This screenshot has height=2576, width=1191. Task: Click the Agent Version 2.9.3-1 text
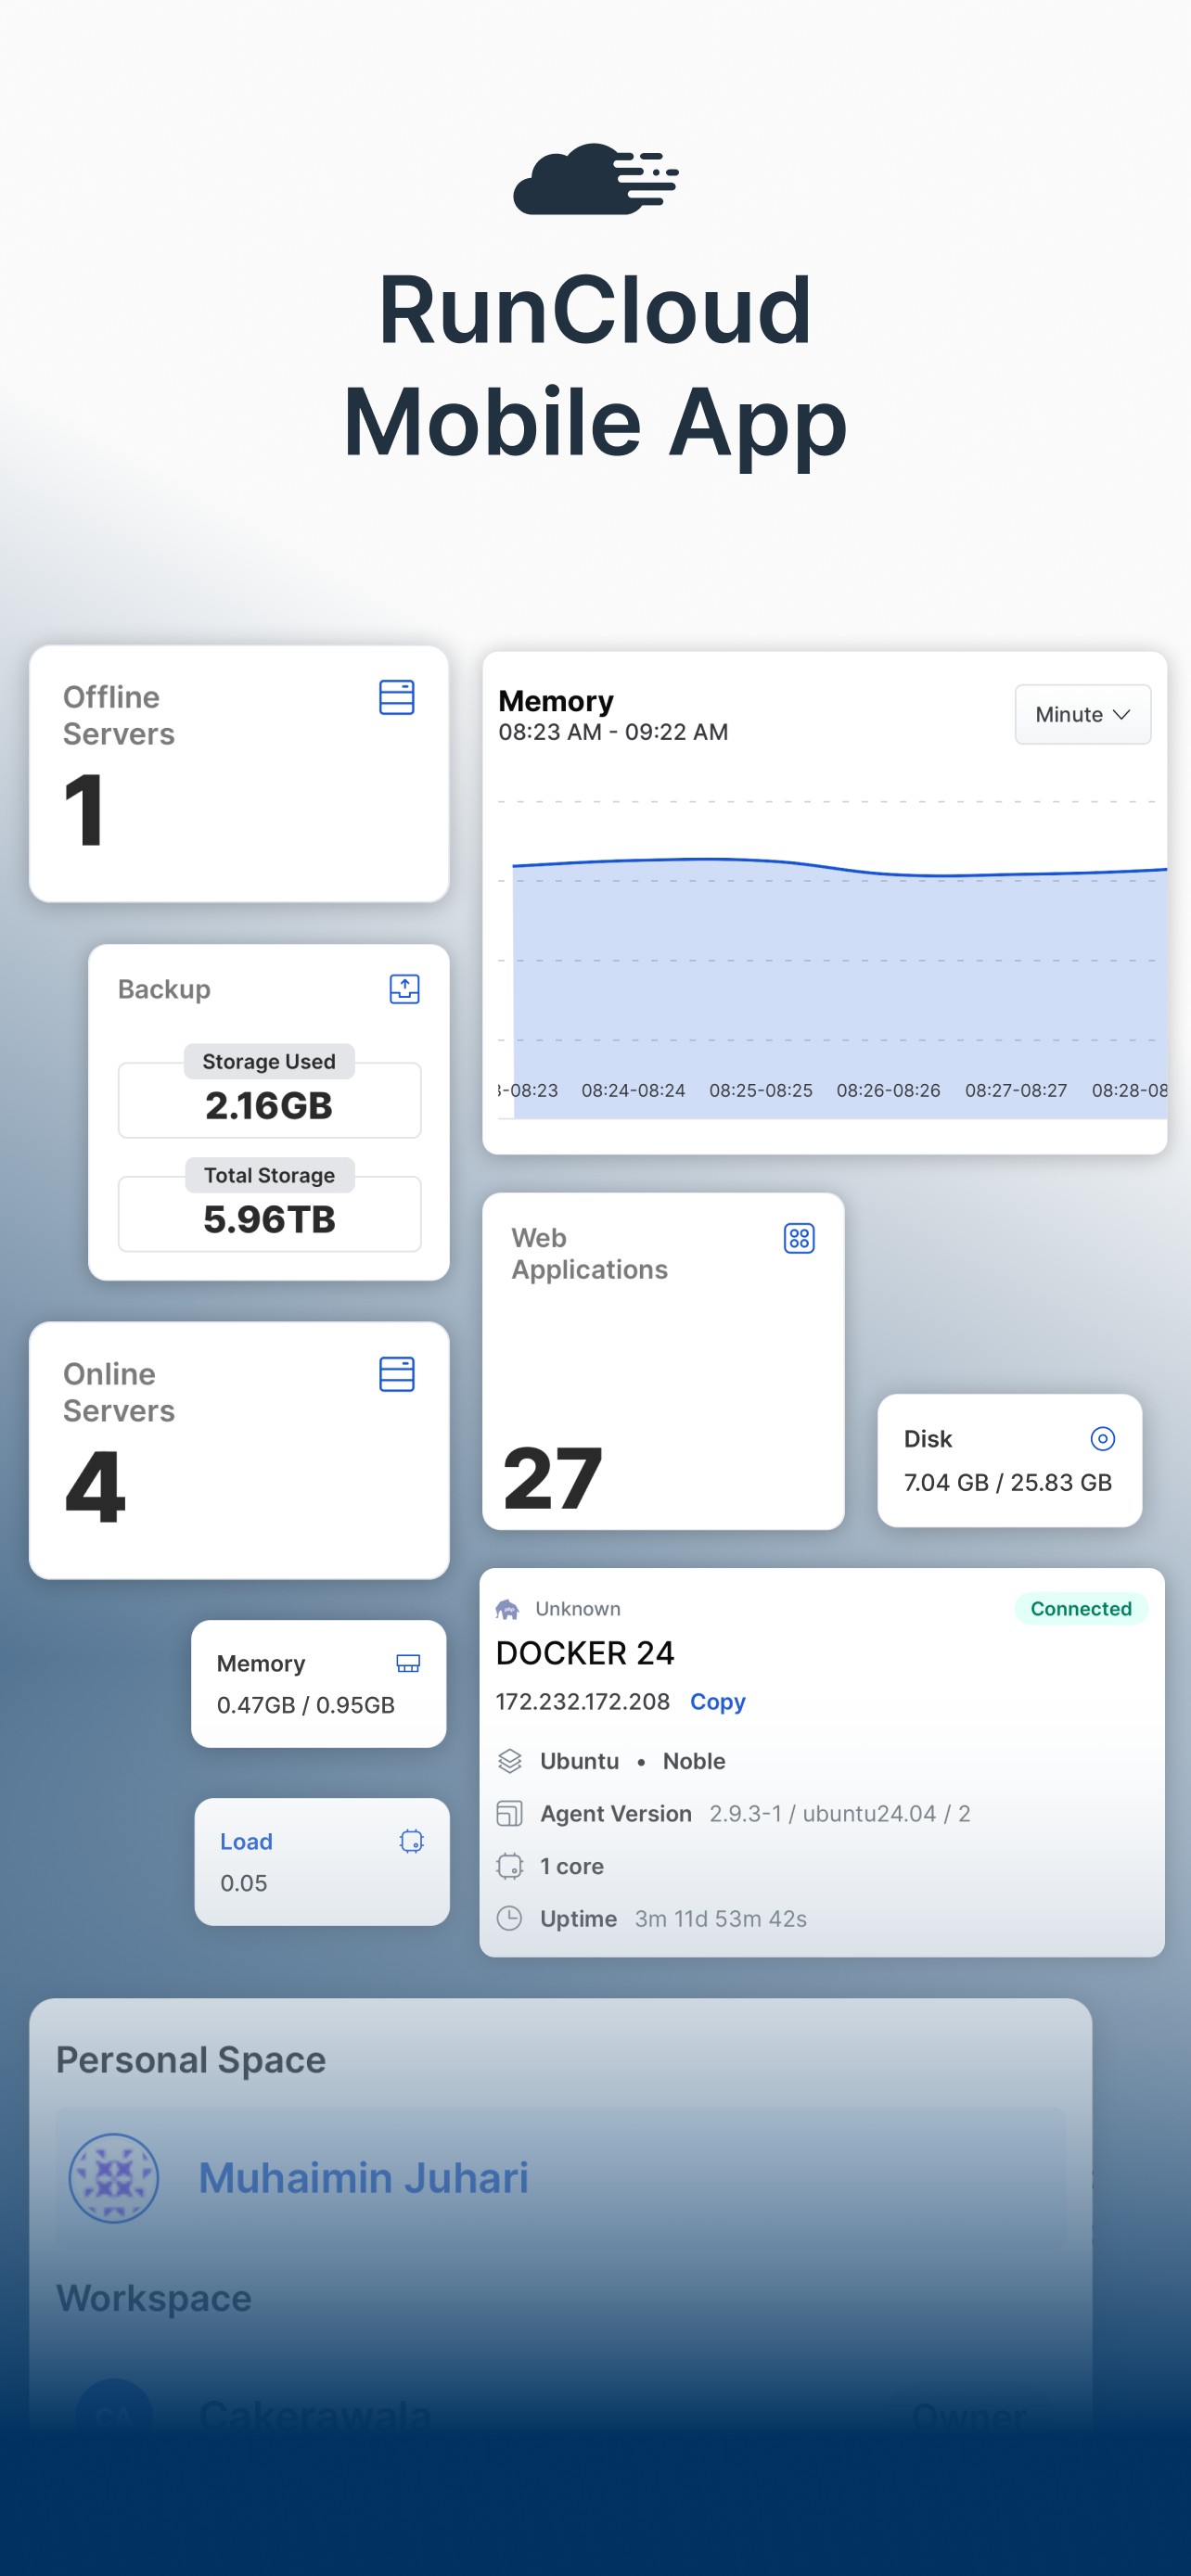(755, 1813)
